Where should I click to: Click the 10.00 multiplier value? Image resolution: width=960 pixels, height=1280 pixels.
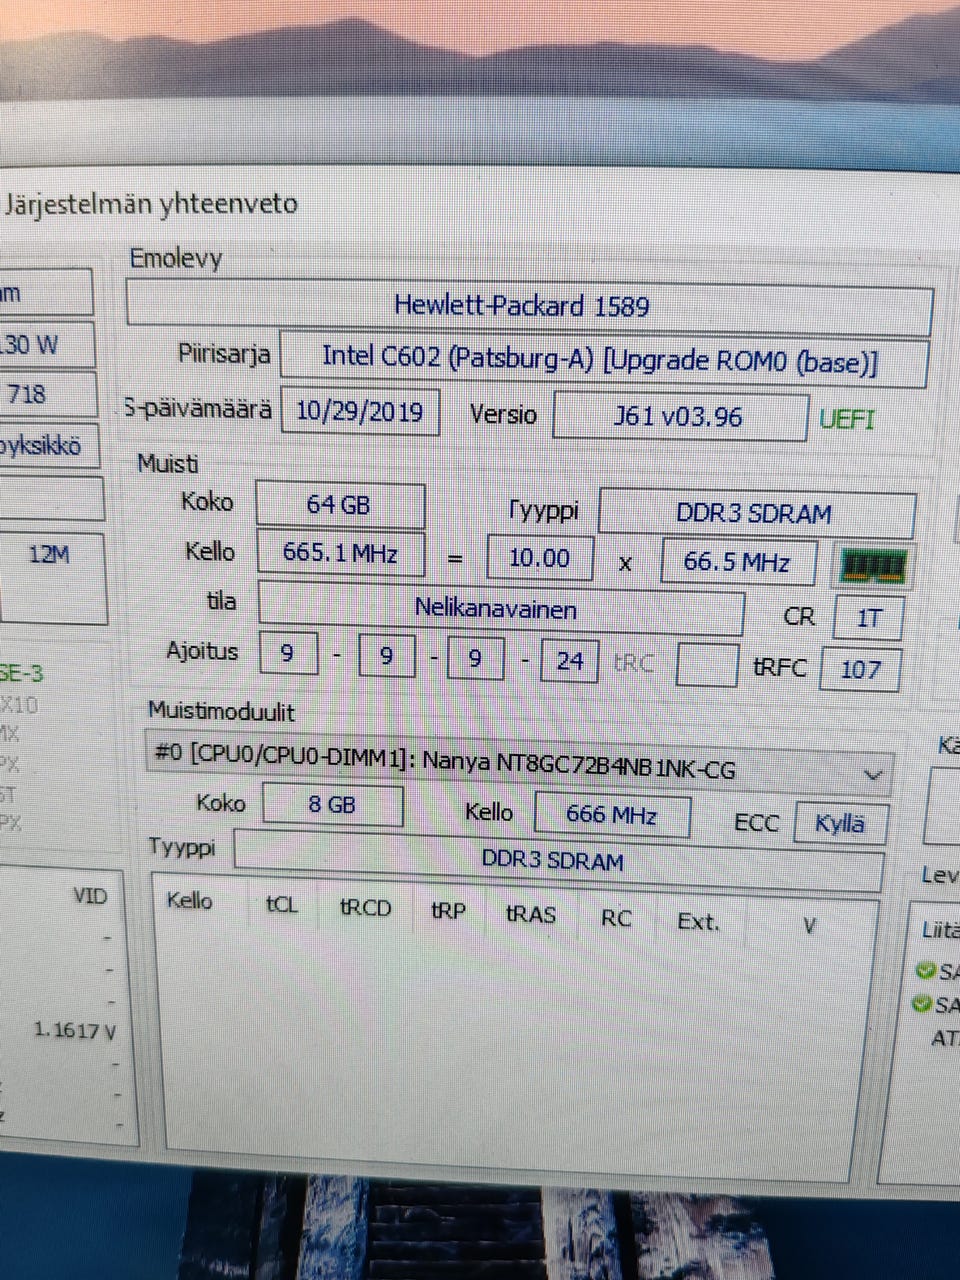[539, 557]
